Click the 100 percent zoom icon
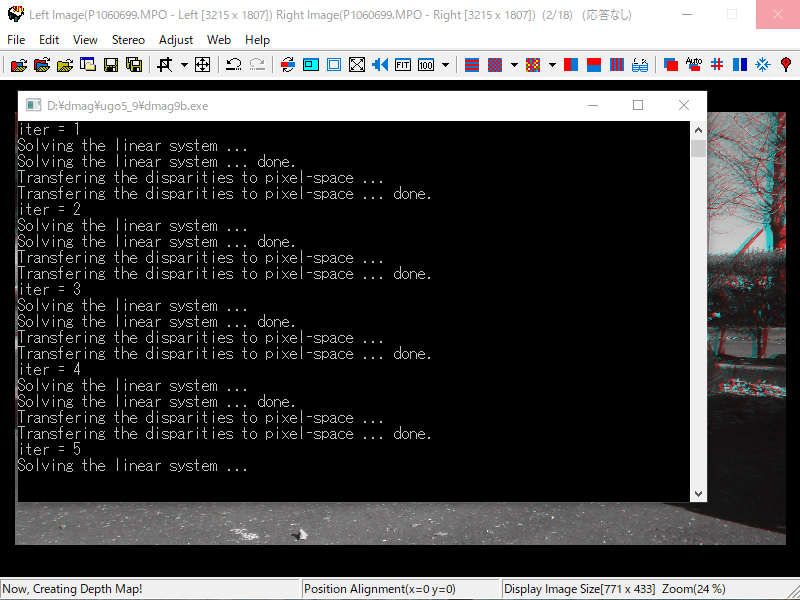The width and height of the screenshot is (800, 600). click(426, 65)
